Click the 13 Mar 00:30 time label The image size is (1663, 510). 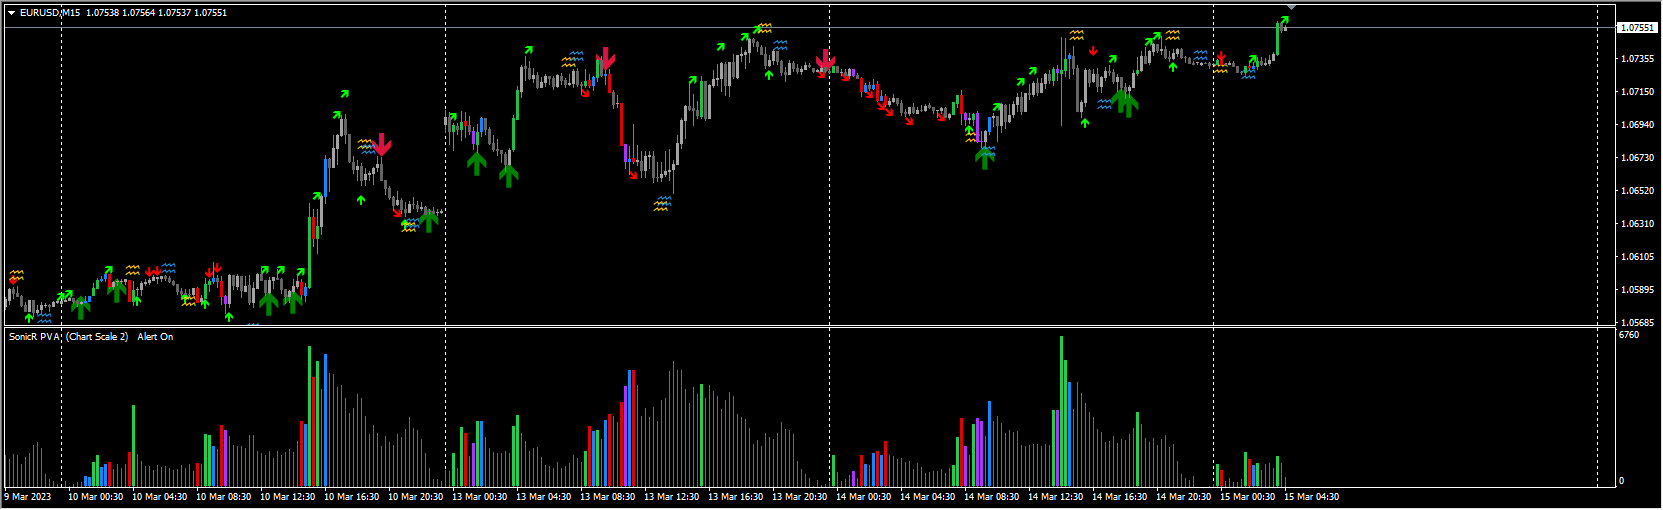(x=480, y=497)
